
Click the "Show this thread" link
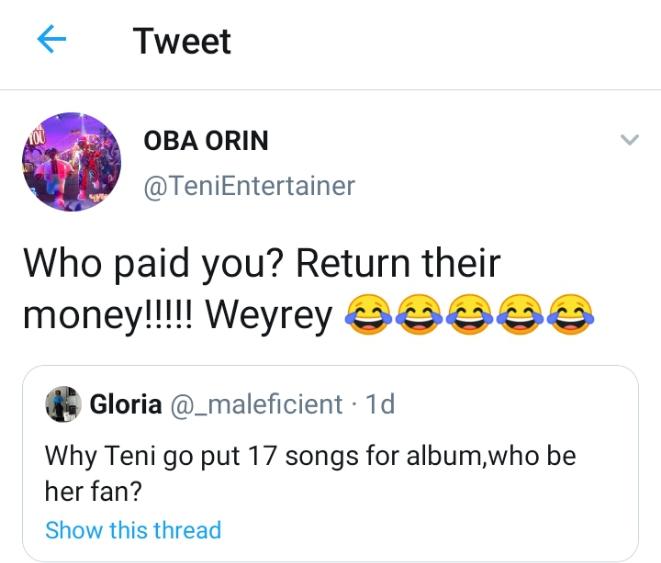133,530
